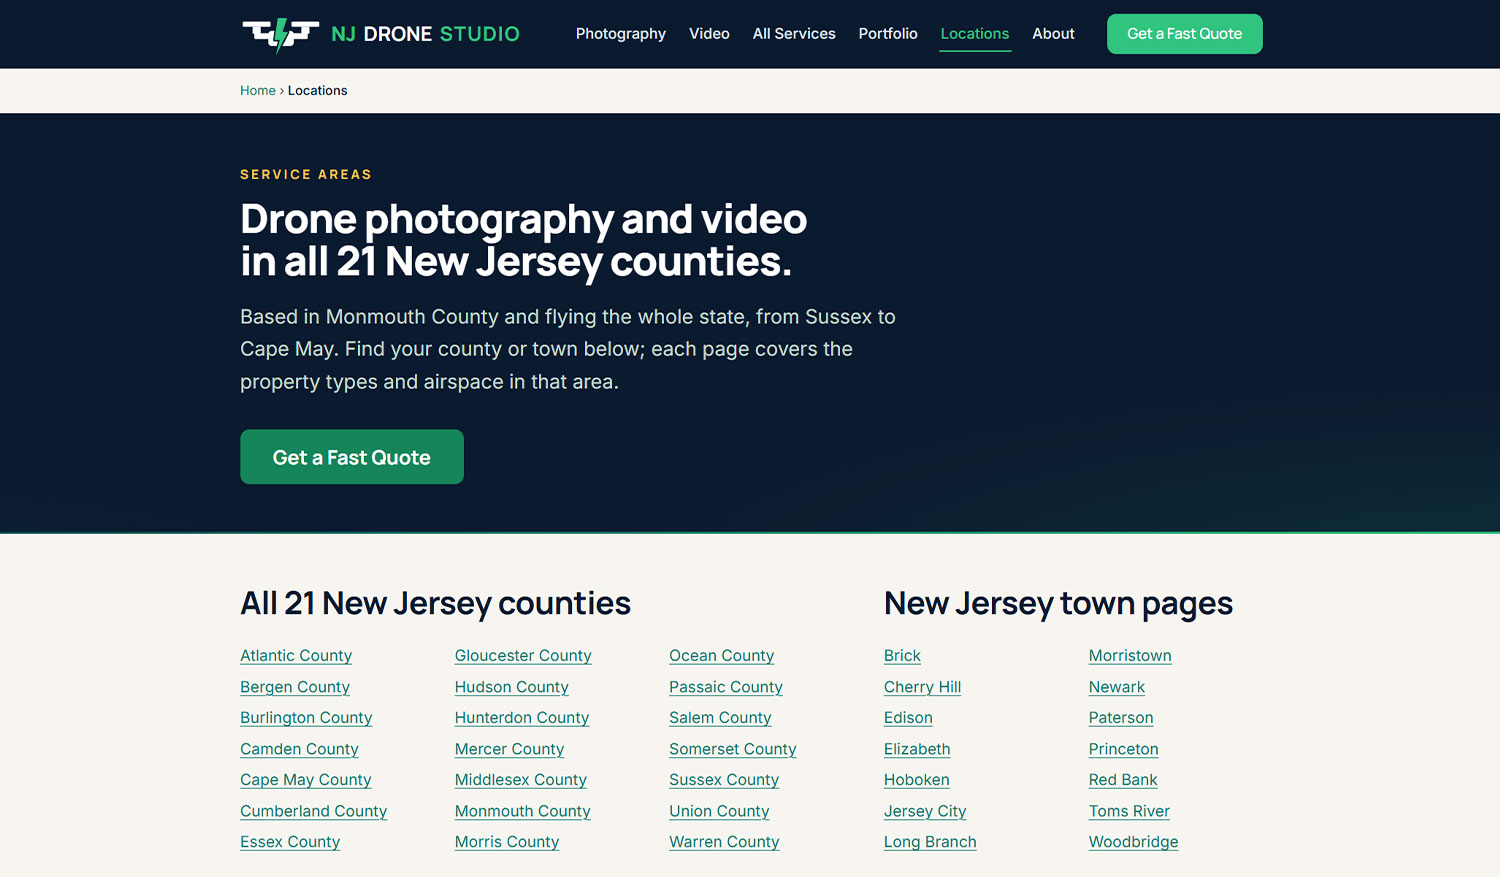Image resolution: width=1500 pixels, height=877 pixels.
Task: Visit the Burlington County page link
Action: point(306,718)
